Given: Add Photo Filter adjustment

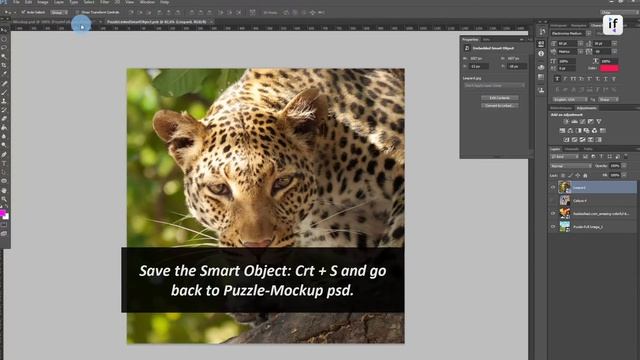Looking at the screenshot, I should [586, 131].
